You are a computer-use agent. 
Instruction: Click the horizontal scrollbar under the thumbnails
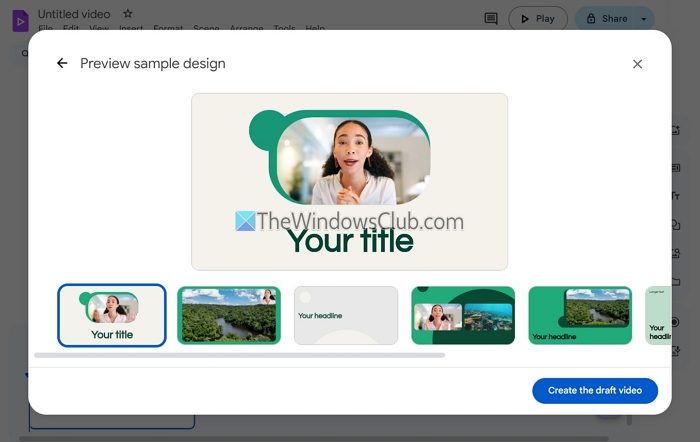[x=240, y=355]
